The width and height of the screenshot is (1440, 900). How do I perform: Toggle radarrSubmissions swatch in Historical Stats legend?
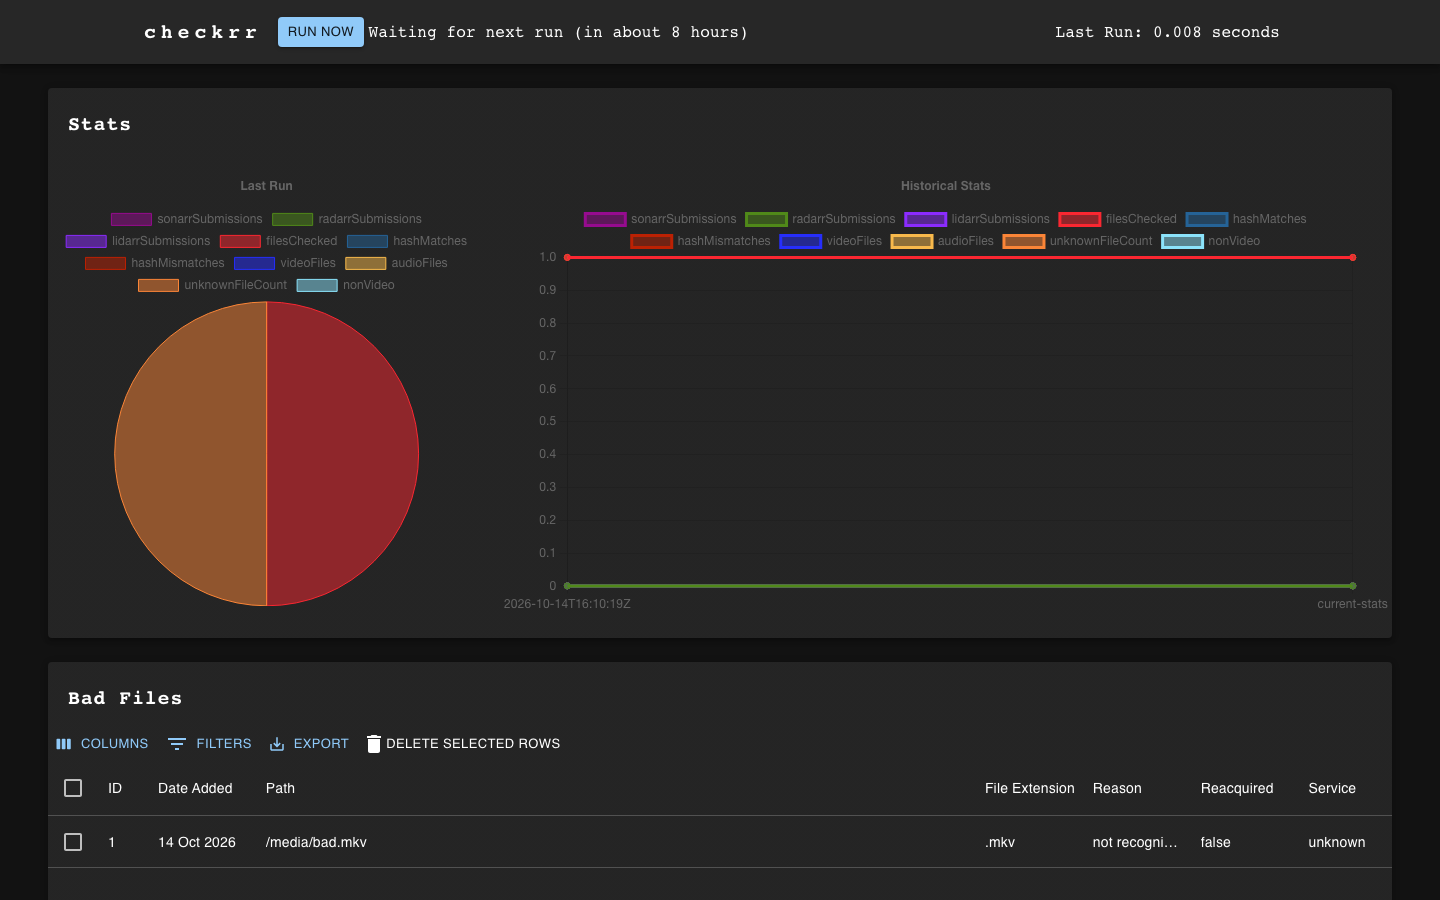pyautogui.click(x=766, y=219)
